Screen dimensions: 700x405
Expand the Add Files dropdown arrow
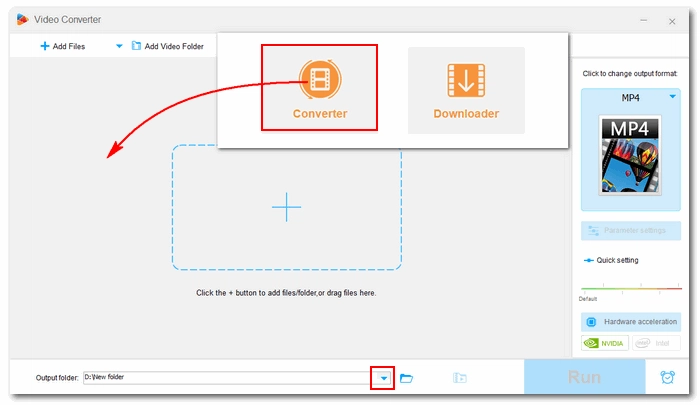click(x=119, y=46)
